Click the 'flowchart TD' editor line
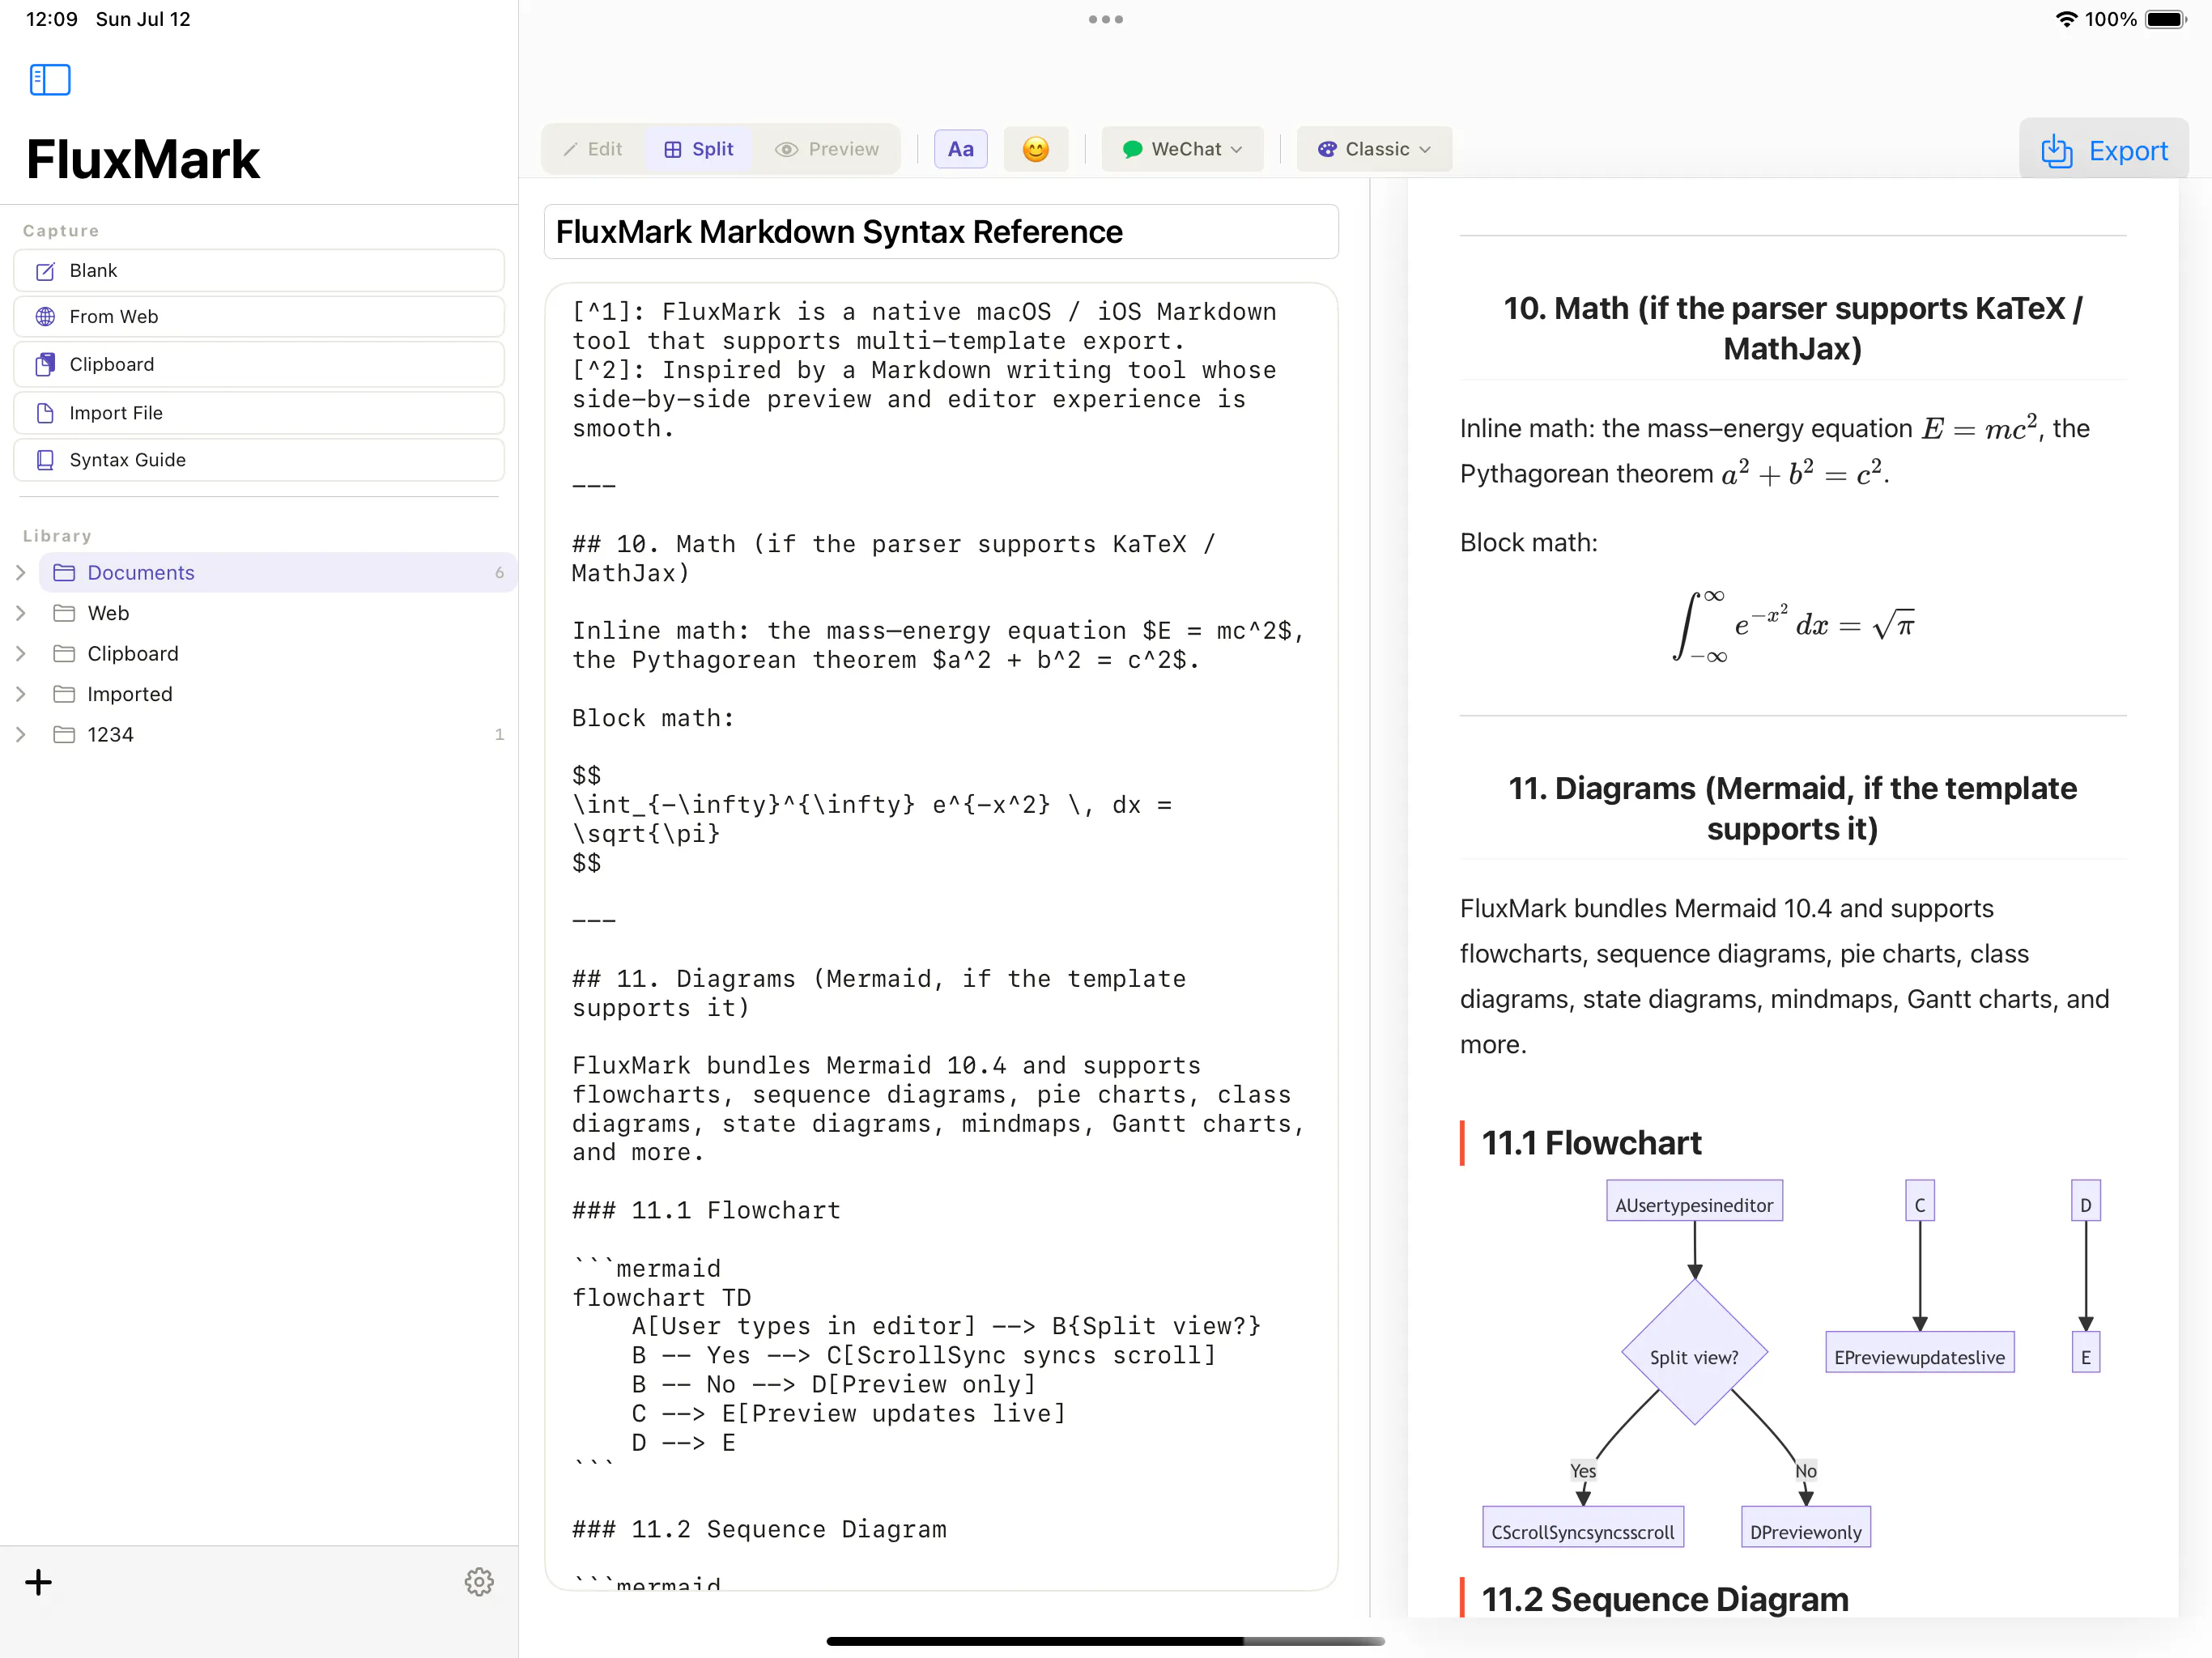Viewport: 2212px width, 1658px height. click(661, 1298)
